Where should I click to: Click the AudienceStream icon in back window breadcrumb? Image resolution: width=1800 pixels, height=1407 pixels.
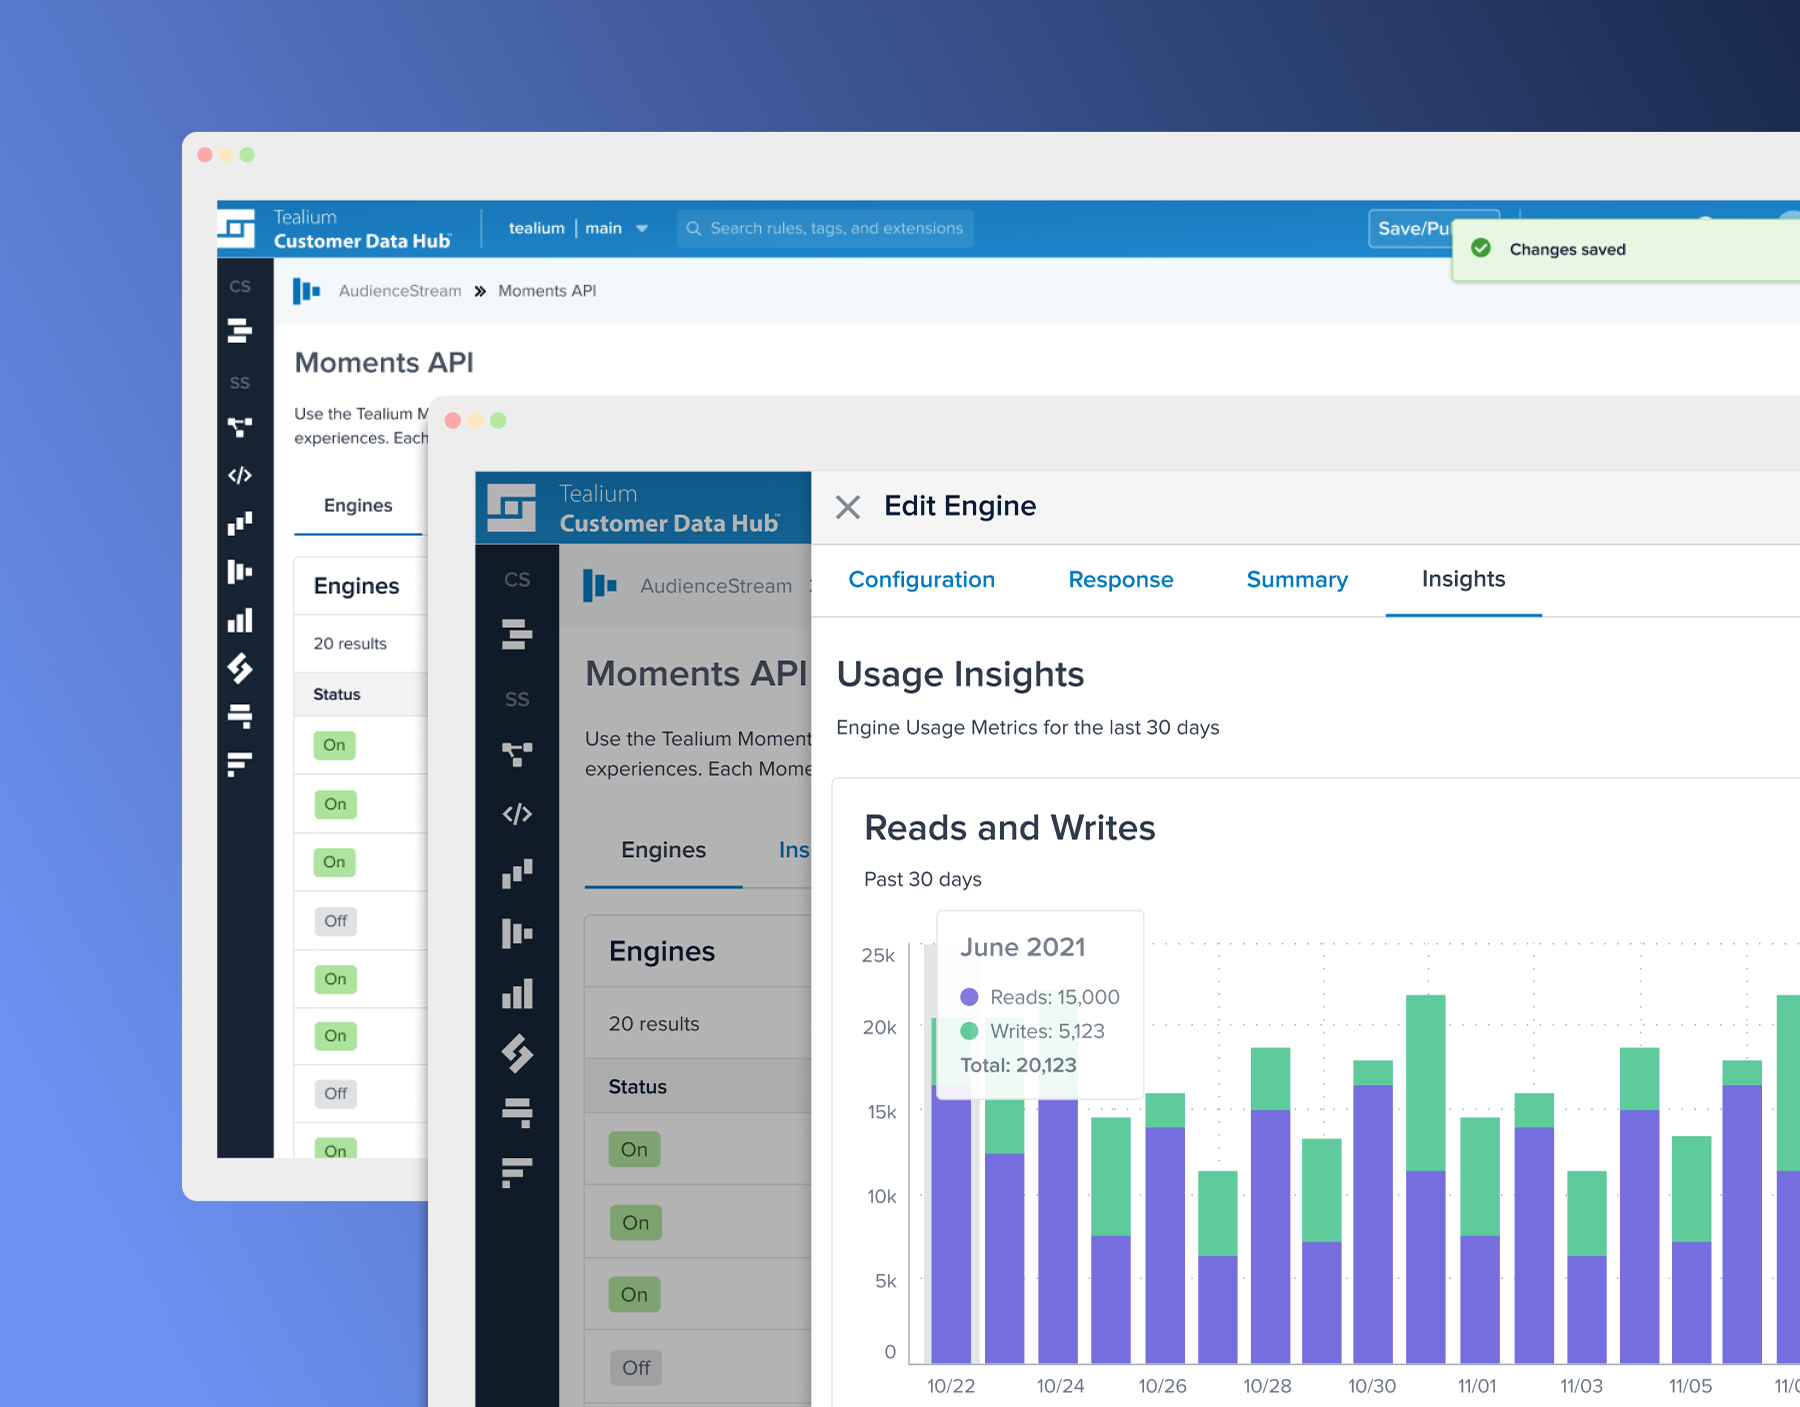click(x=306, y=291)
